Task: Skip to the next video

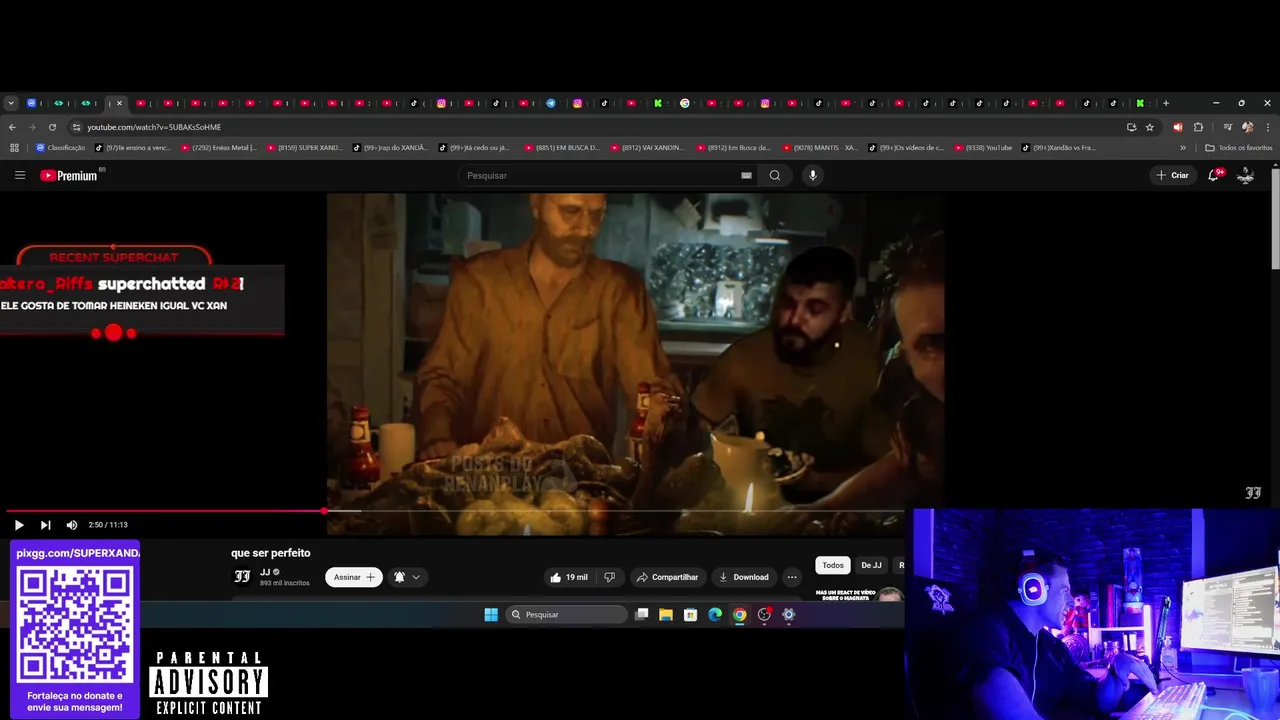Action: pyautogui.click(x=45, y=525)
